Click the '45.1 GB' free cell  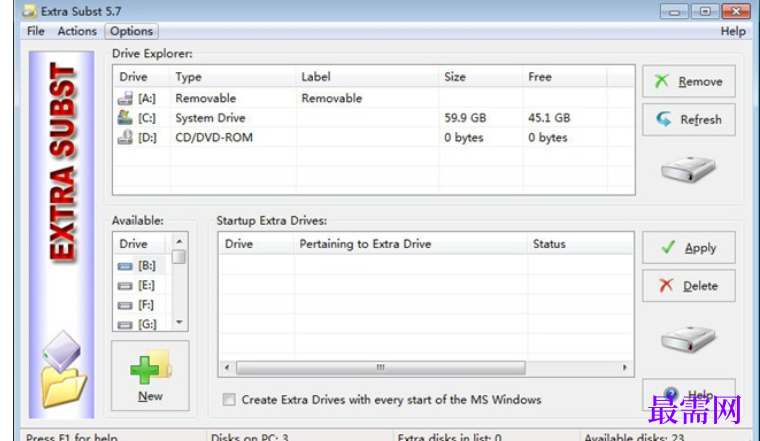[549, 118]
